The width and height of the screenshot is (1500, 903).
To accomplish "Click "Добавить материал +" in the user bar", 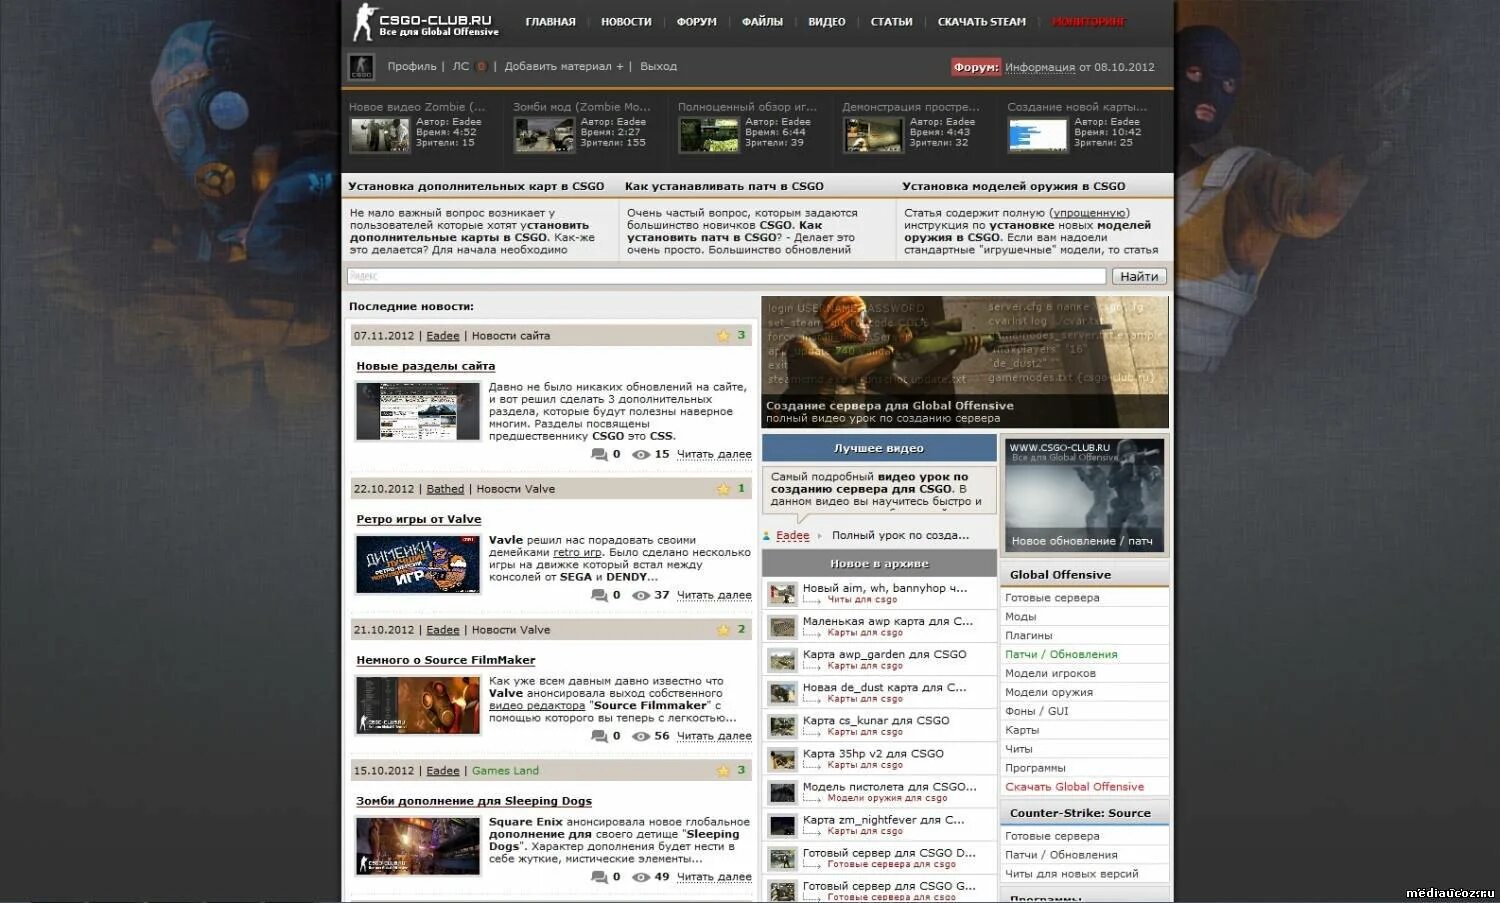I will [564, 66].
